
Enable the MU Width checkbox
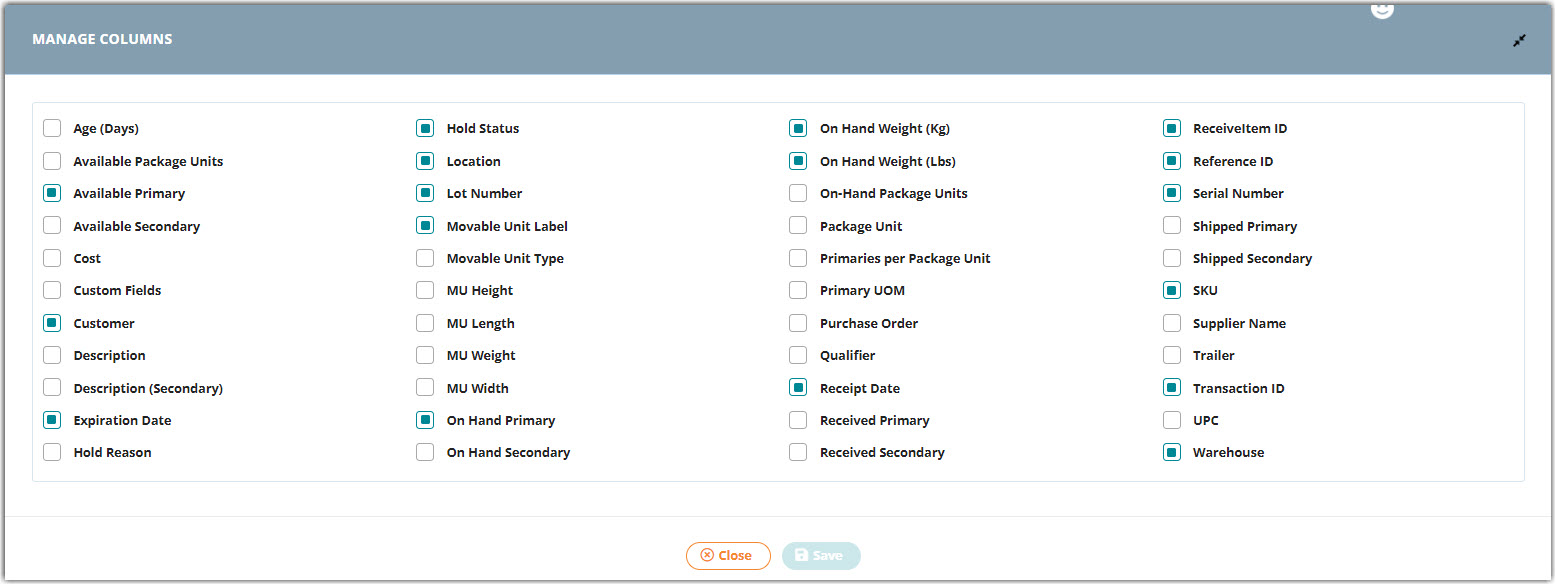425,388
